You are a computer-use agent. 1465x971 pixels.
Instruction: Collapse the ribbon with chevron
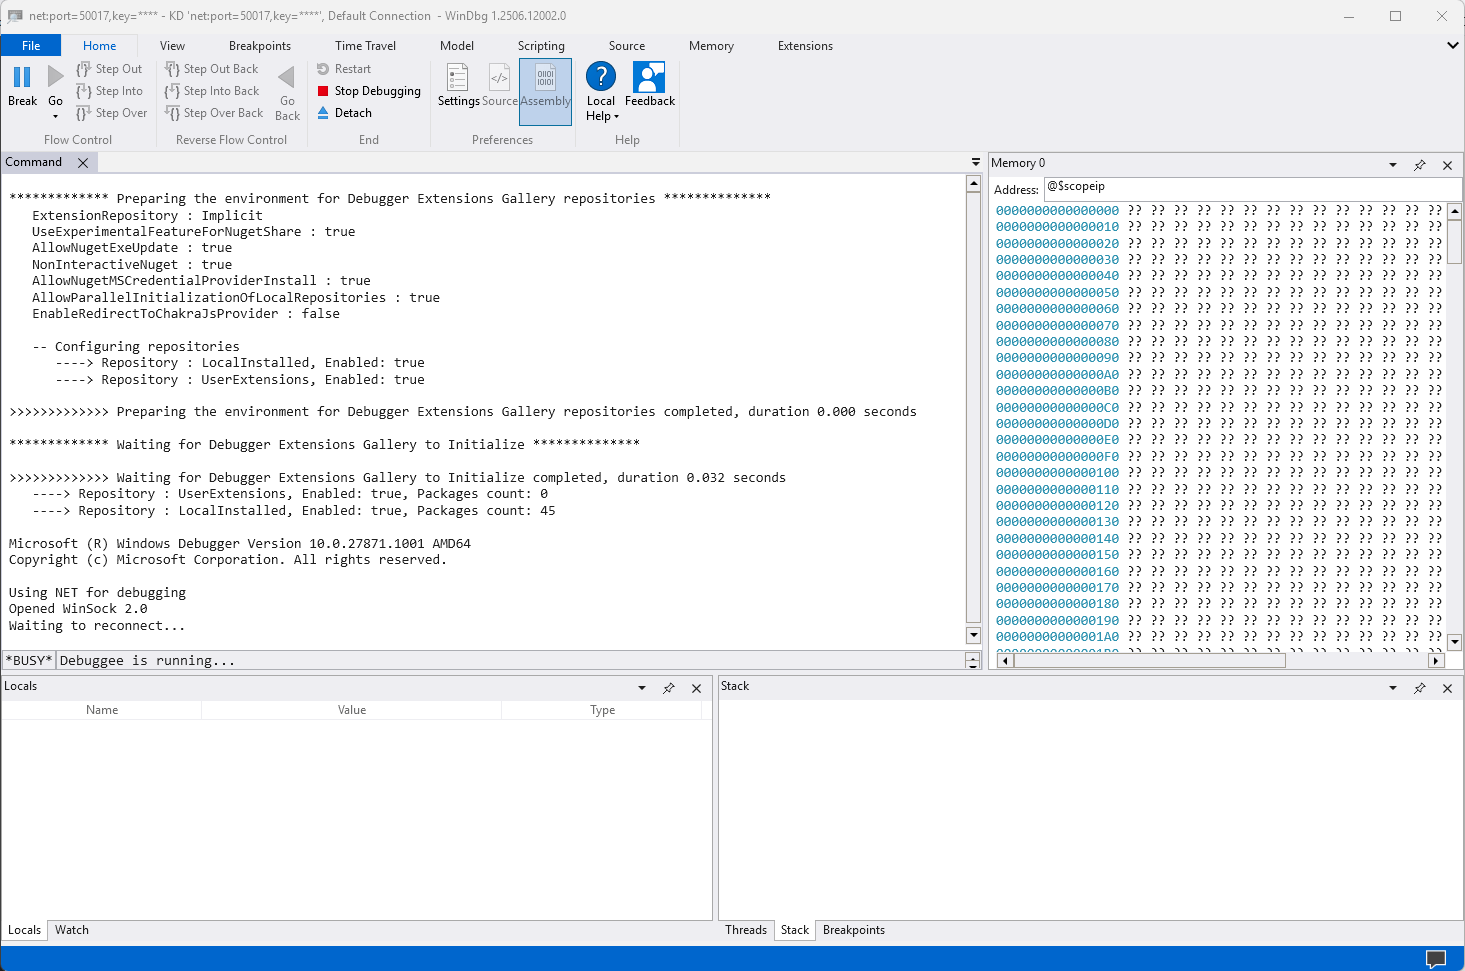pyautogui.click(x=1453, y=45)
